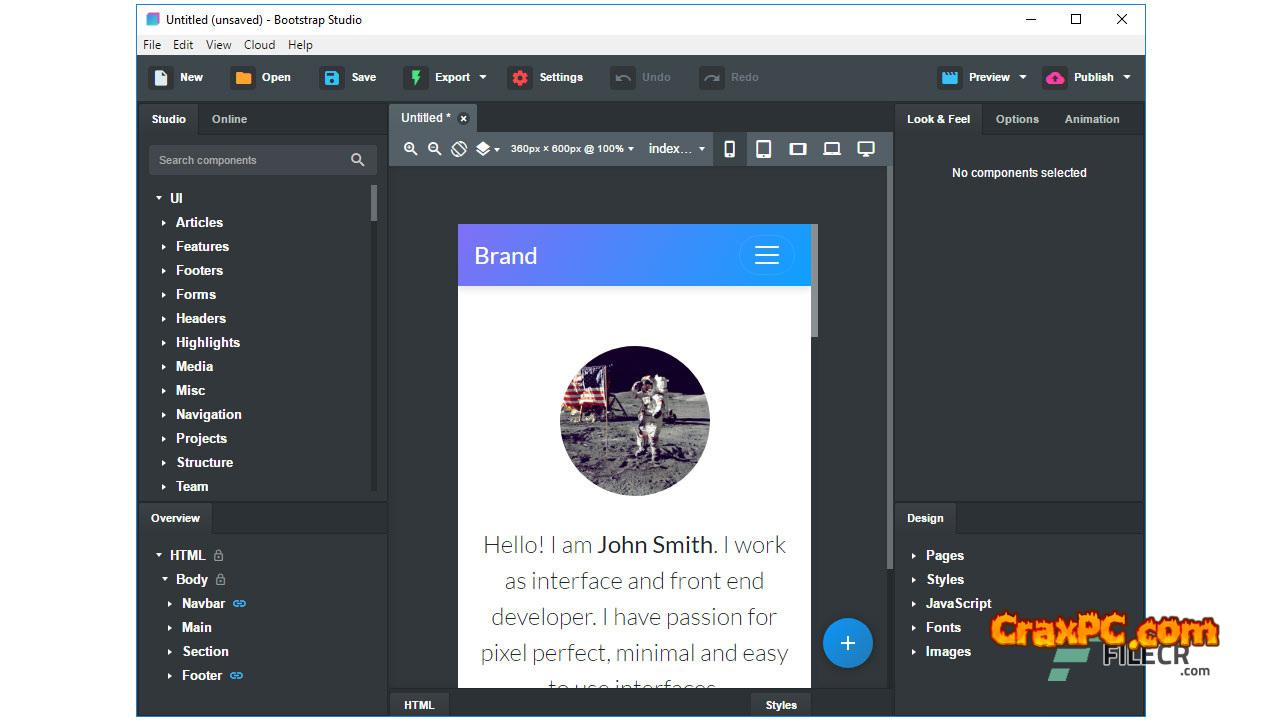
Task: Open the Export dropdown arrow
Action: coord(483,78)
